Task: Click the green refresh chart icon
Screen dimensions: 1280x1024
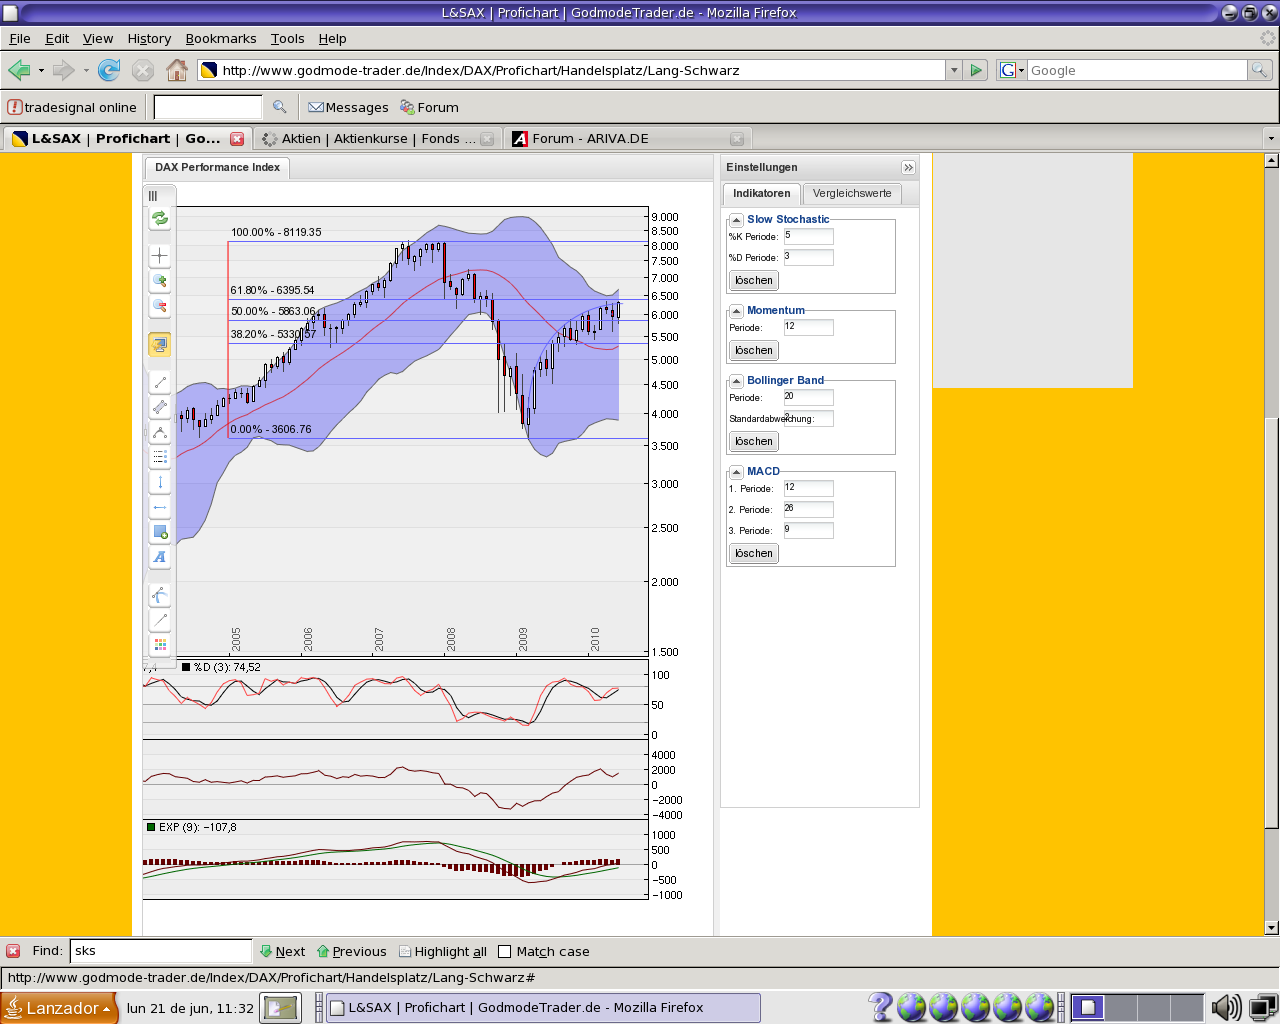Action: click(159, 218)
